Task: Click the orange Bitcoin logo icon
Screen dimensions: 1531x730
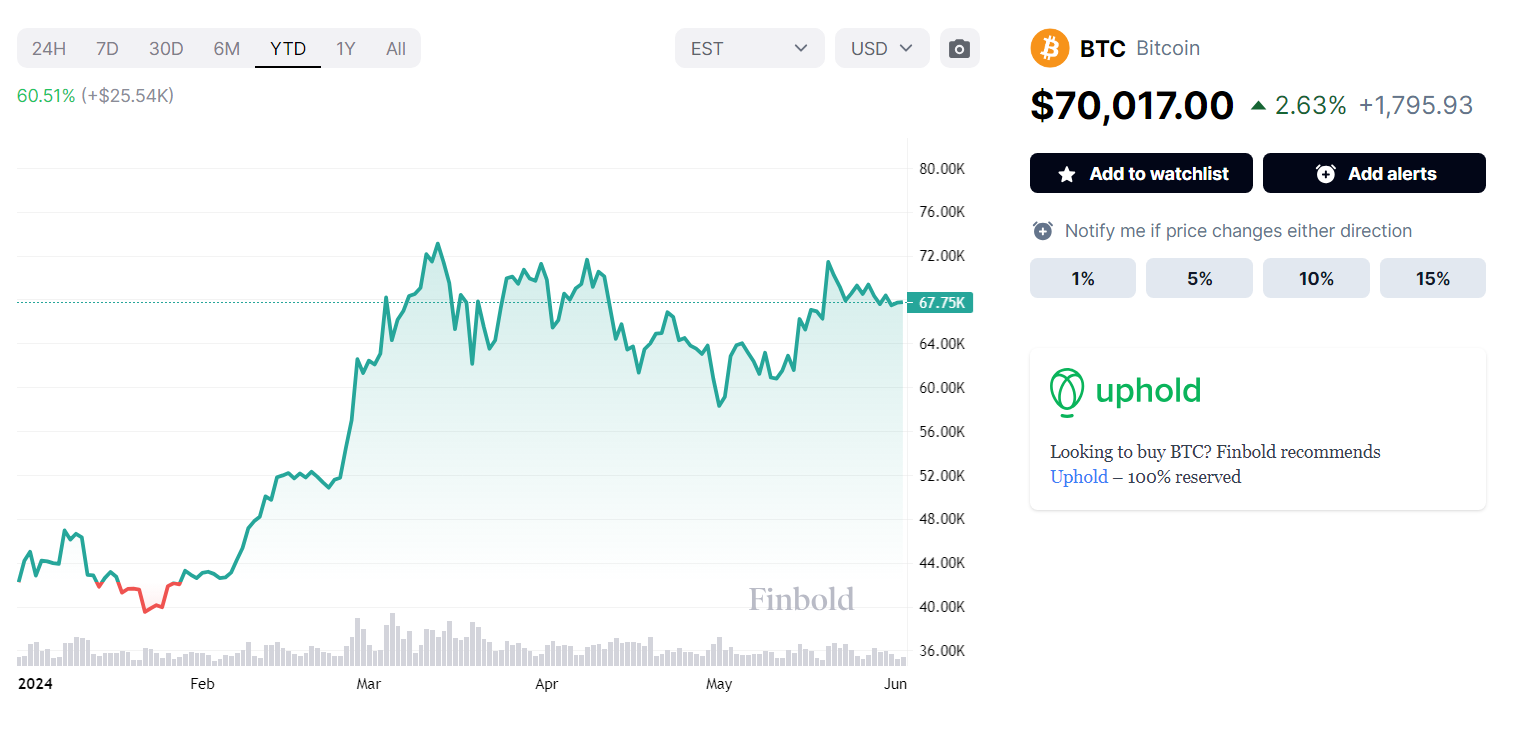Action: pyautogui.click(x=1050, y=48)
